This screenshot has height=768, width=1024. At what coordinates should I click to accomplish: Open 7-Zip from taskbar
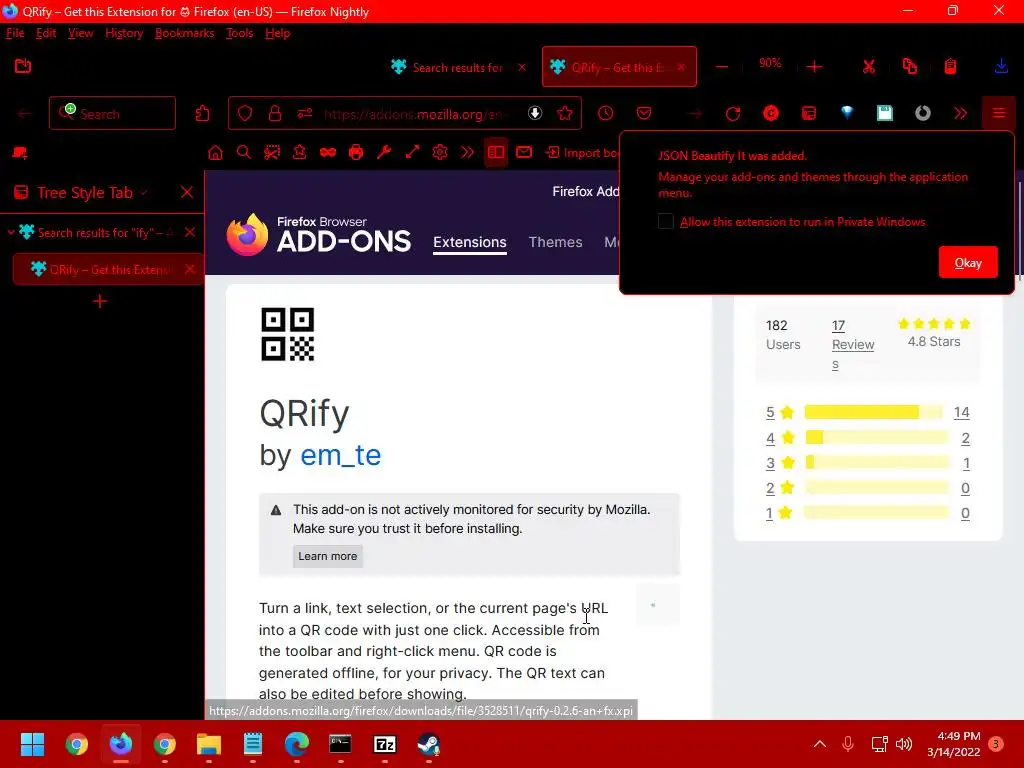(x=385, y=744)
